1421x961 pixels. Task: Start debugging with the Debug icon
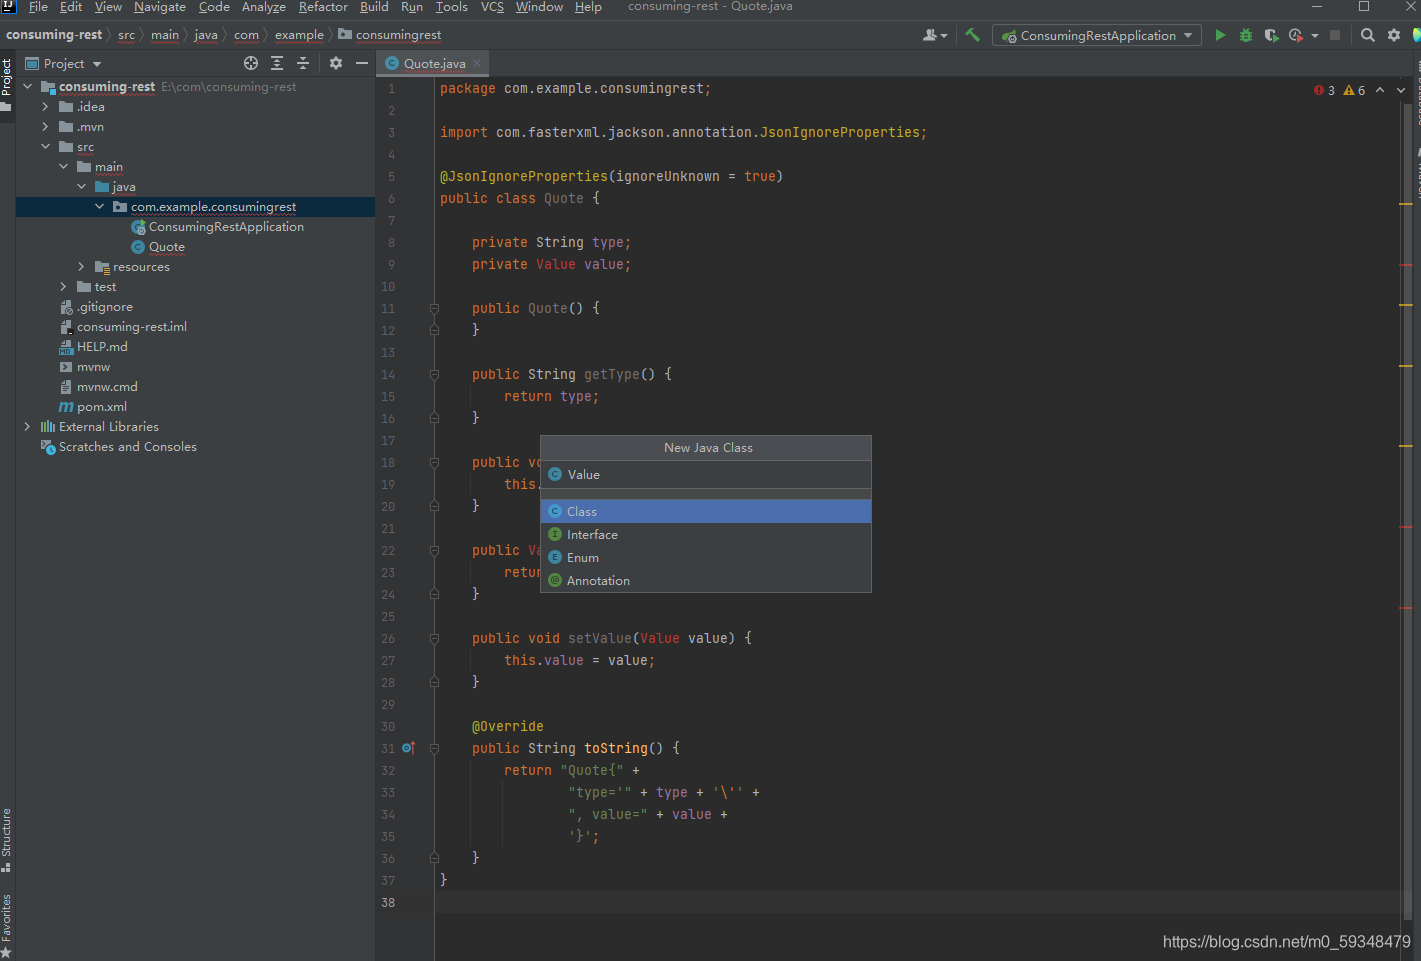tap(1245, 34)
